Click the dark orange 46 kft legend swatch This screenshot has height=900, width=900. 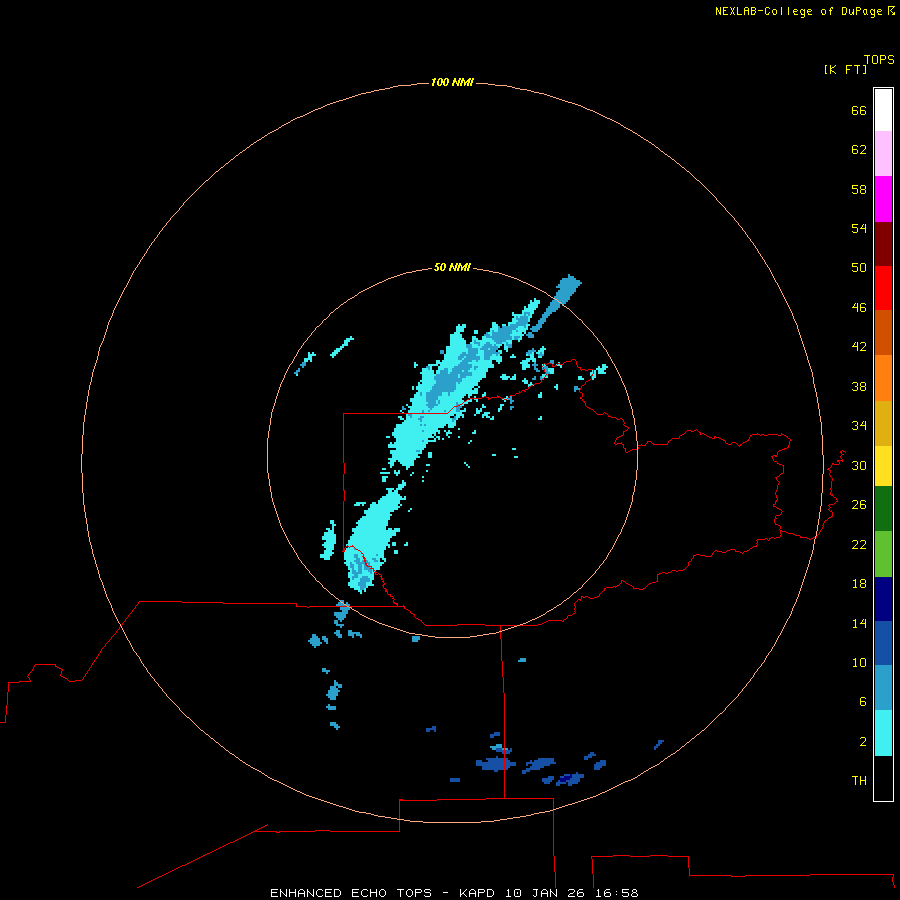click(883, 332)
